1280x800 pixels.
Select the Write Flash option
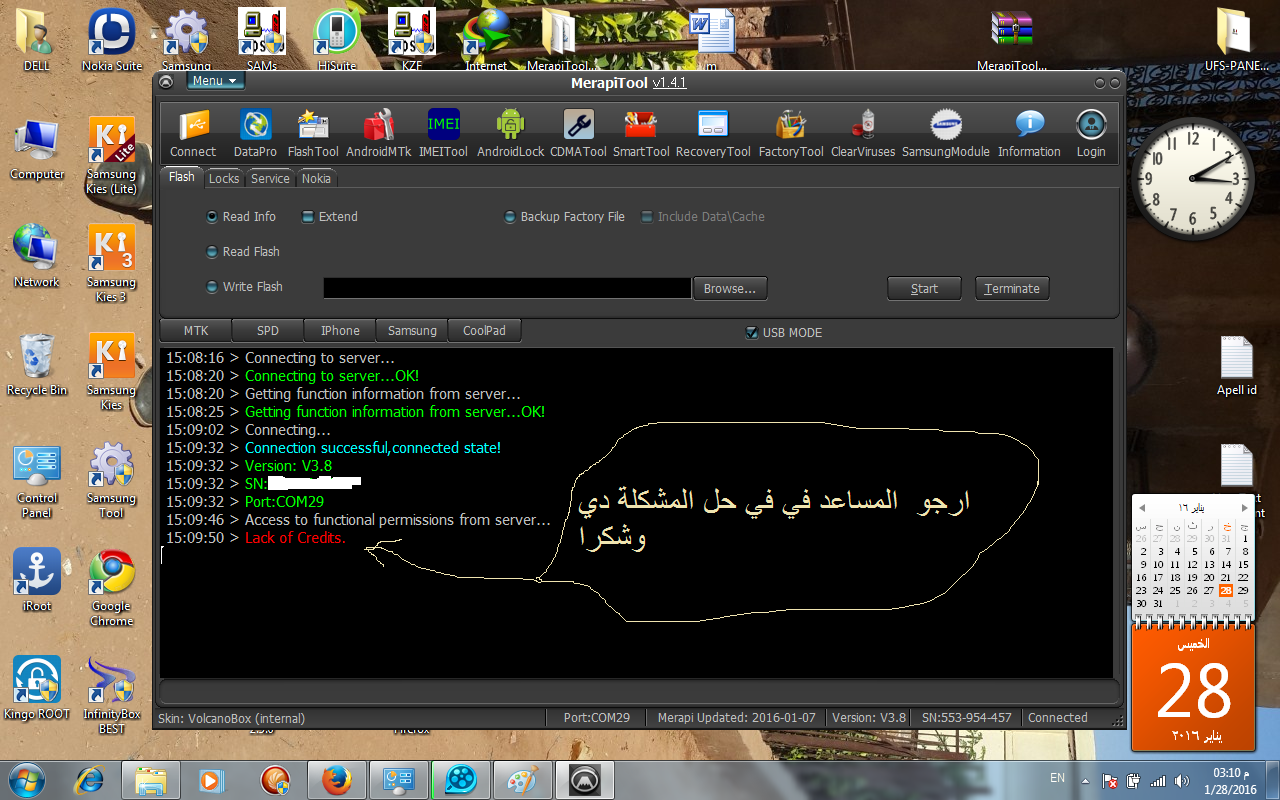click(x=244, y=287)
